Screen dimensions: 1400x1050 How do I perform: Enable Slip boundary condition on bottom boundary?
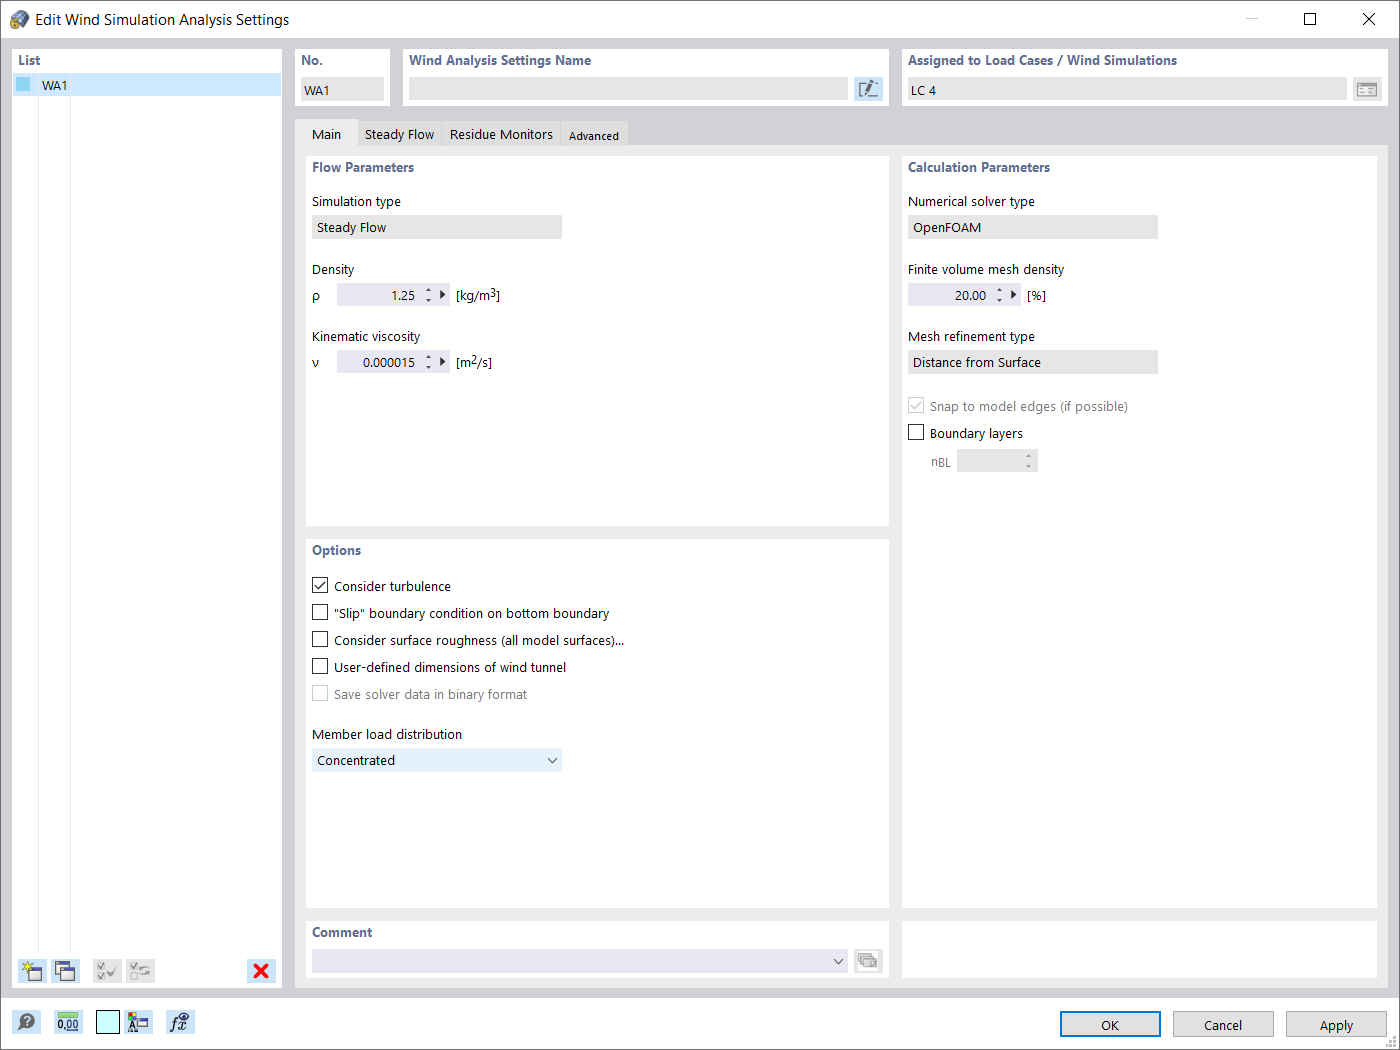pos(320,612)
